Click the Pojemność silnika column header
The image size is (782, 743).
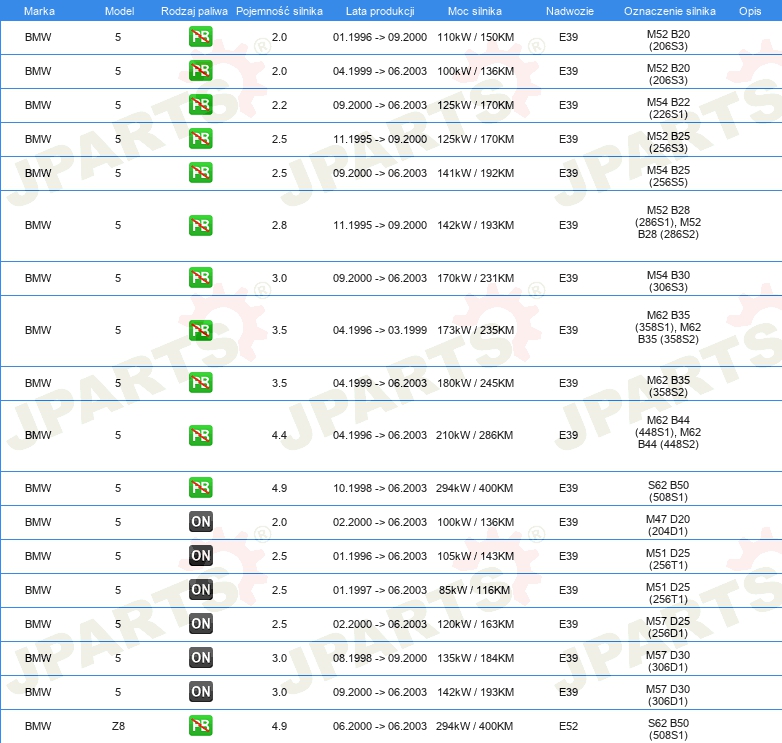pos(279,11)
